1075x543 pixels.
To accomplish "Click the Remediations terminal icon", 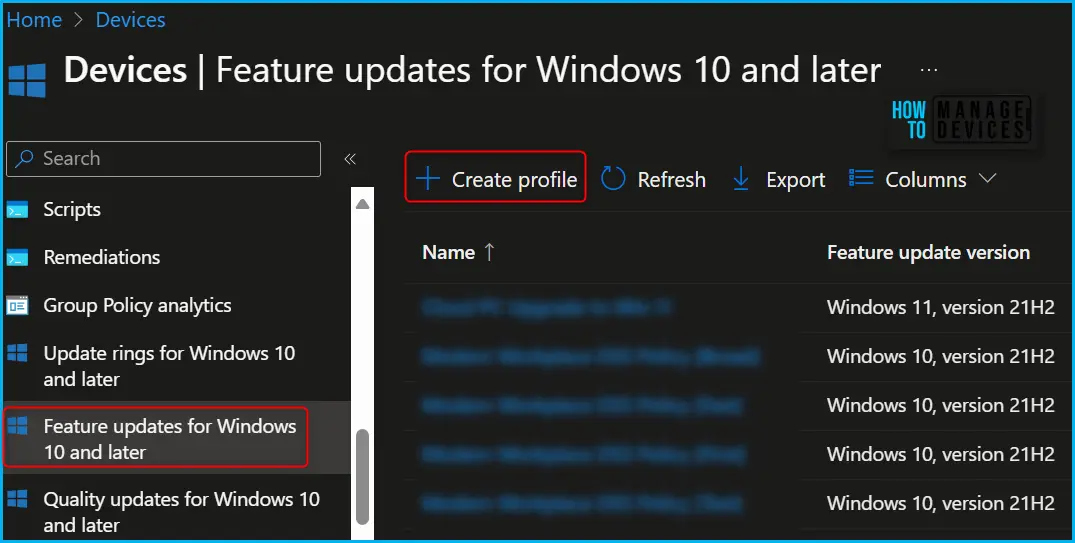I will (17, 258).
